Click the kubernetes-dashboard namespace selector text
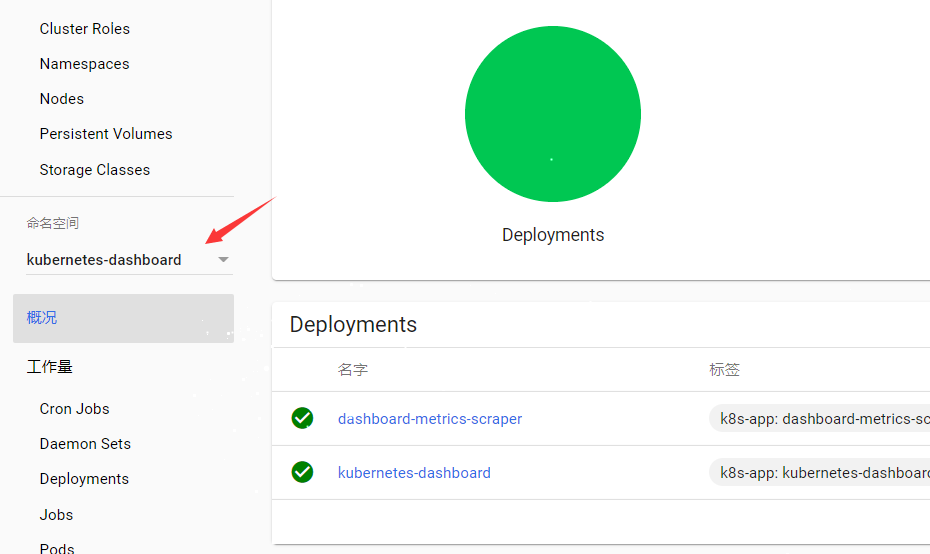The height and width of the screenshot is (554, 930). pyautogui.click(x=104, y=260)
